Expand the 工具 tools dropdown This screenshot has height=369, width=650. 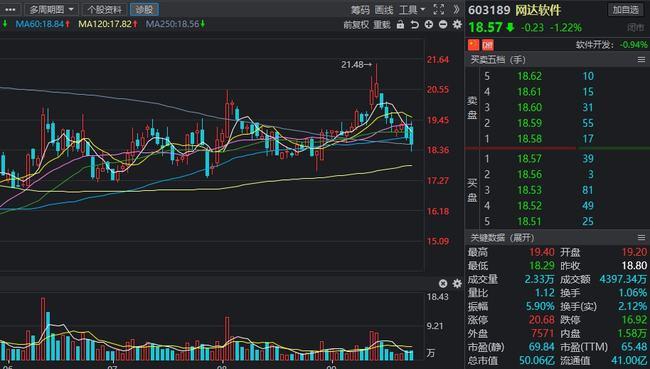[x=412, y=10]
